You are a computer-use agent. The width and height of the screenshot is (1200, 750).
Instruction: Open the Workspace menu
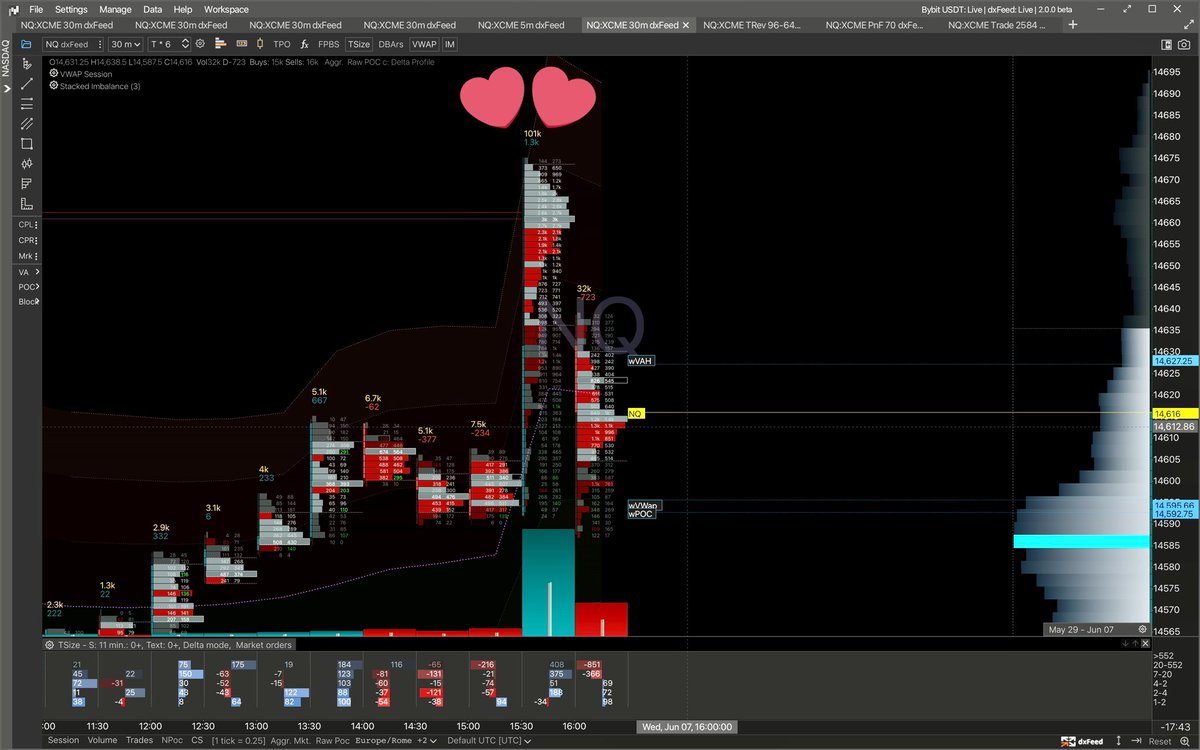pos(226,9)
